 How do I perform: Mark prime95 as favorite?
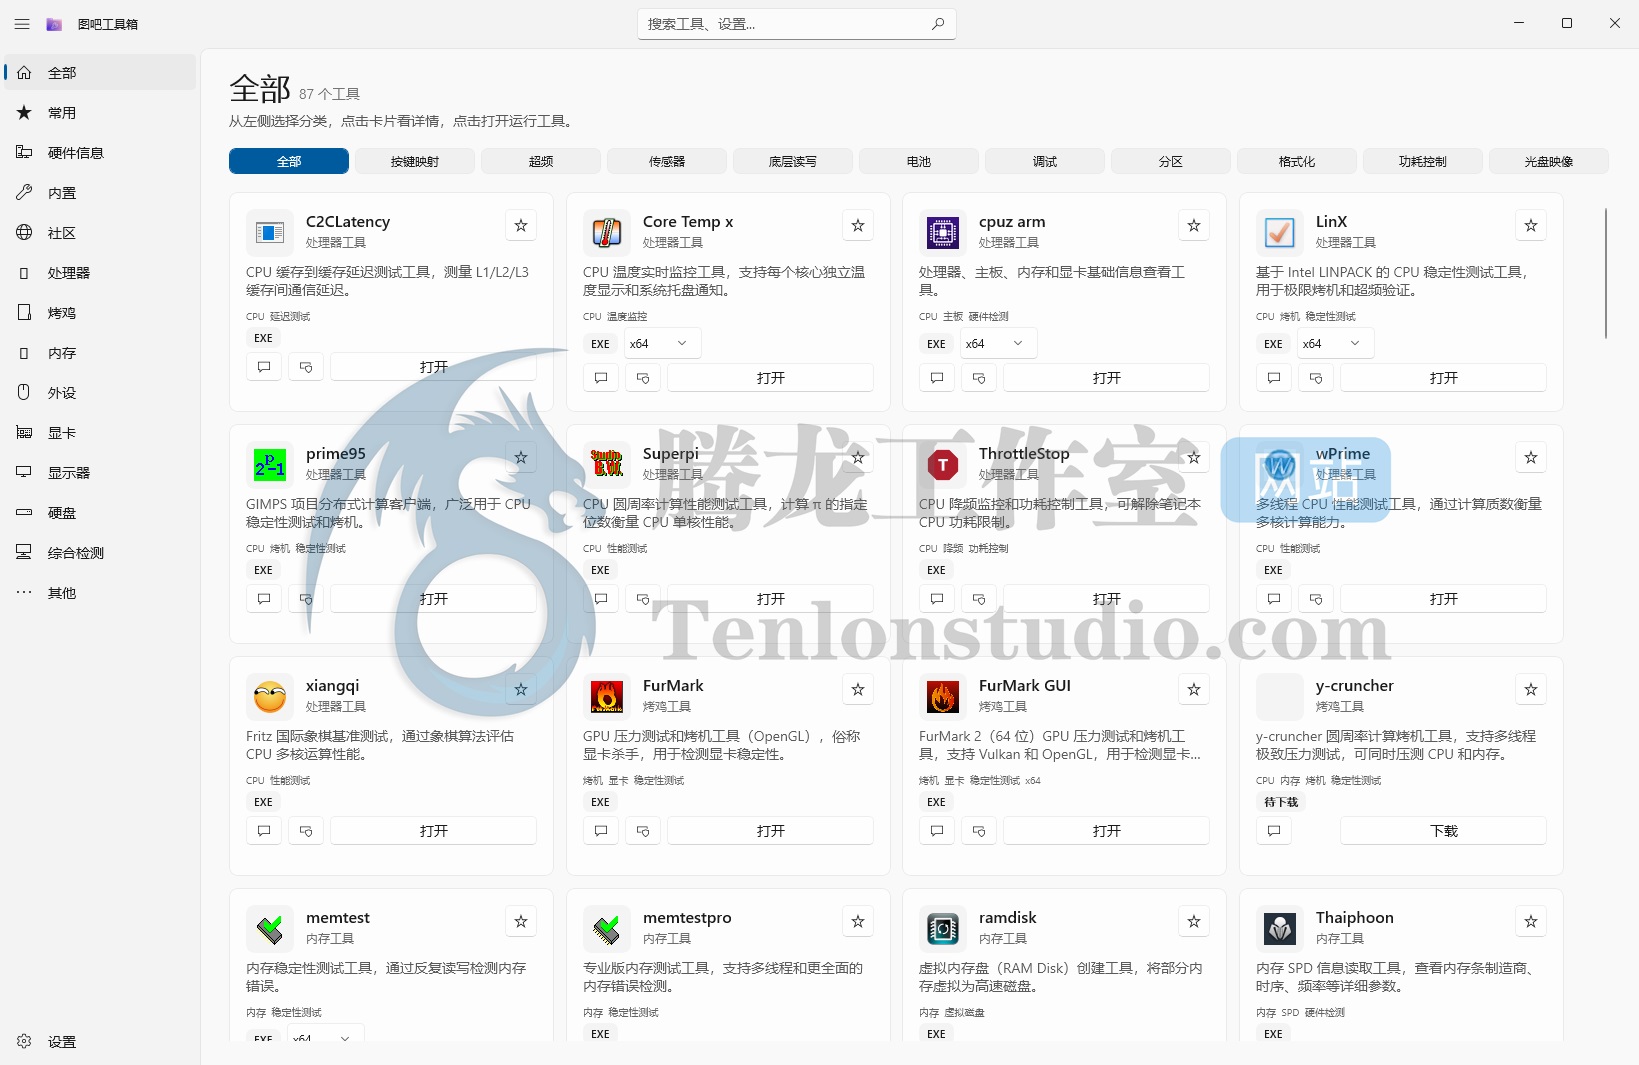[x=521, y=457]
